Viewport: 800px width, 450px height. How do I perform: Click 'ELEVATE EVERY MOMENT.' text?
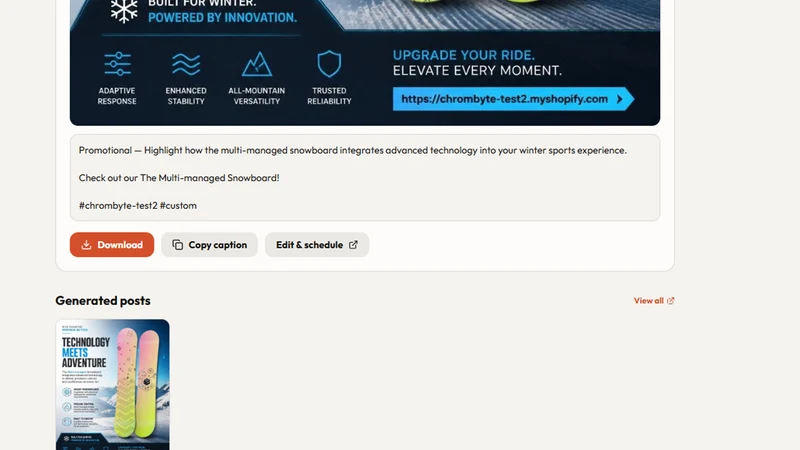tap(477, 70)
